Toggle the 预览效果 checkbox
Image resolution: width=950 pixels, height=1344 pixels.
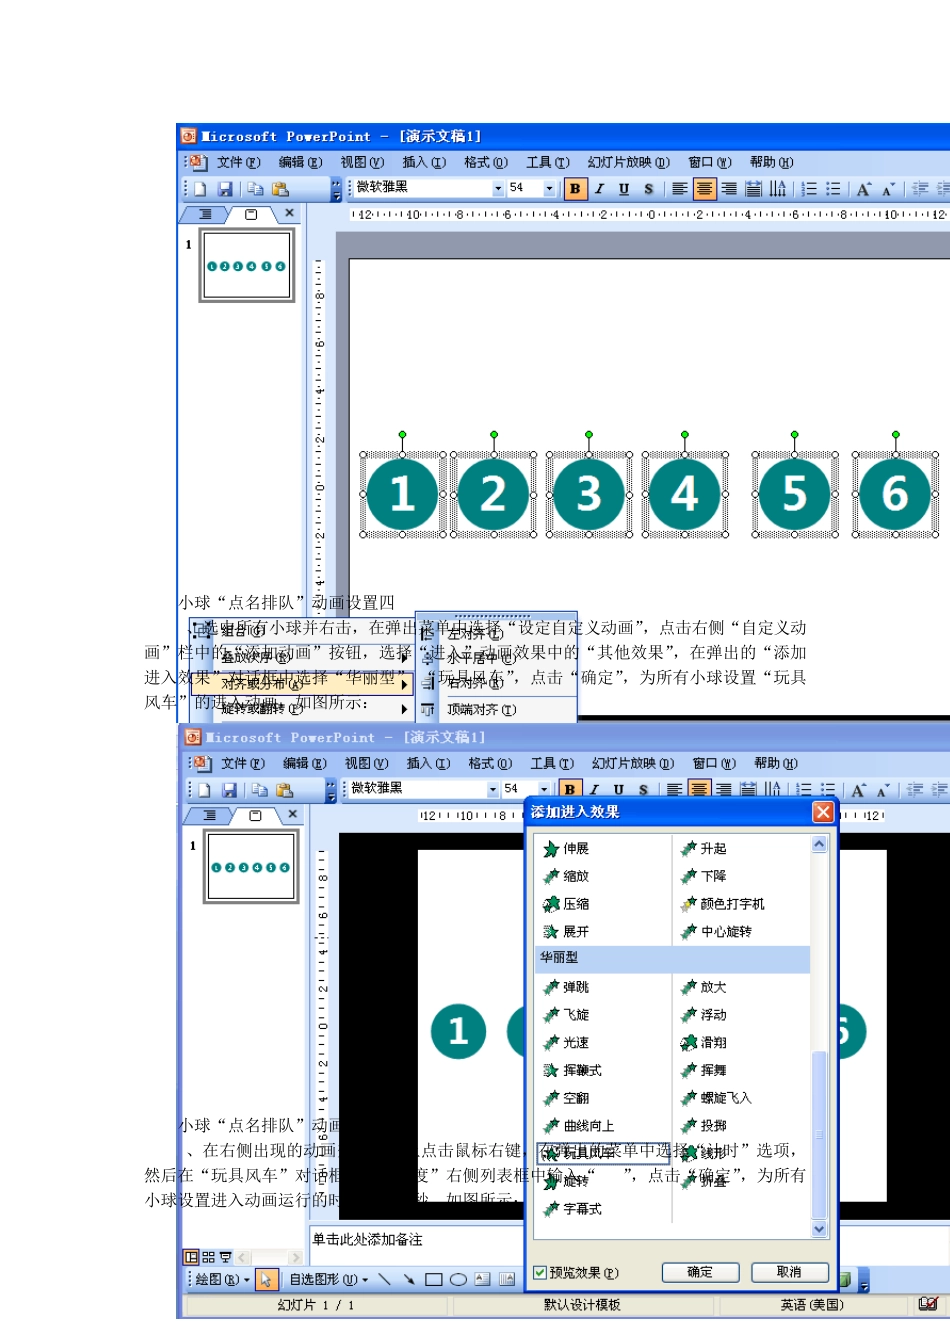tap(540, 1273)
